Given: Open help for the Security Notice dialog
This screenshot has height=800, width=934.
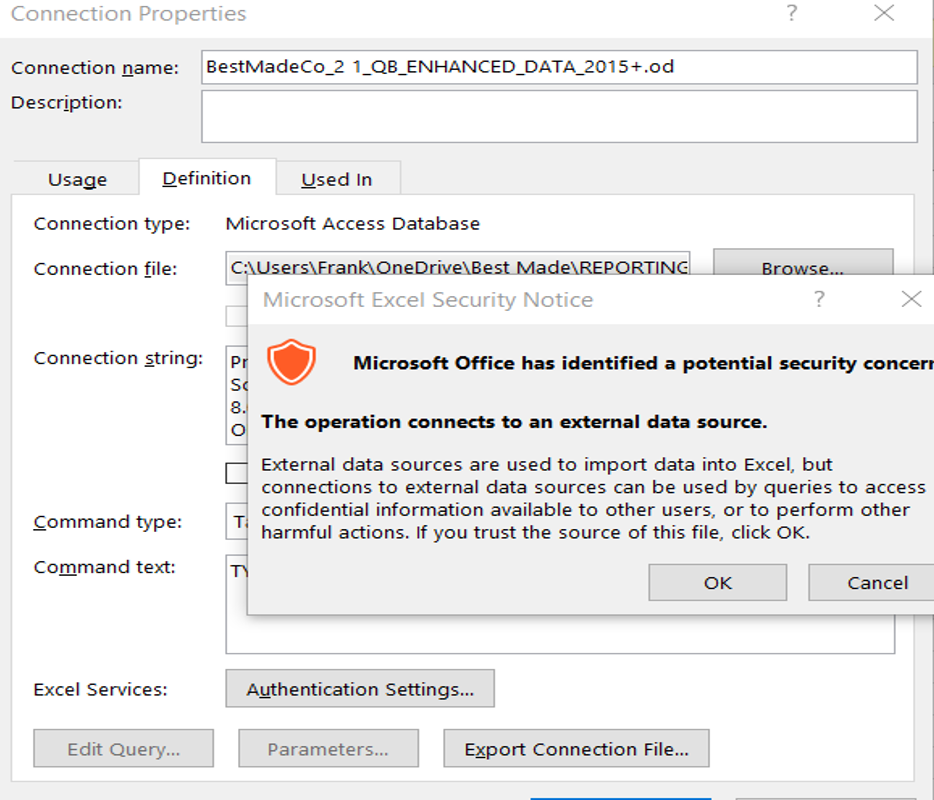Looking at the screenshot, I should (820, 299).
